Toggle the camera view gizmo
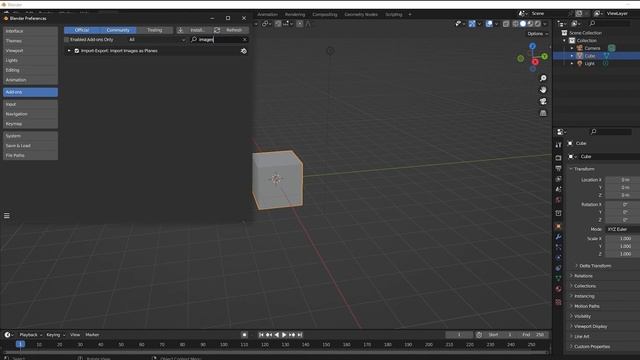The height and width of the screenshot is (360, 640). [x=543, y=101]
